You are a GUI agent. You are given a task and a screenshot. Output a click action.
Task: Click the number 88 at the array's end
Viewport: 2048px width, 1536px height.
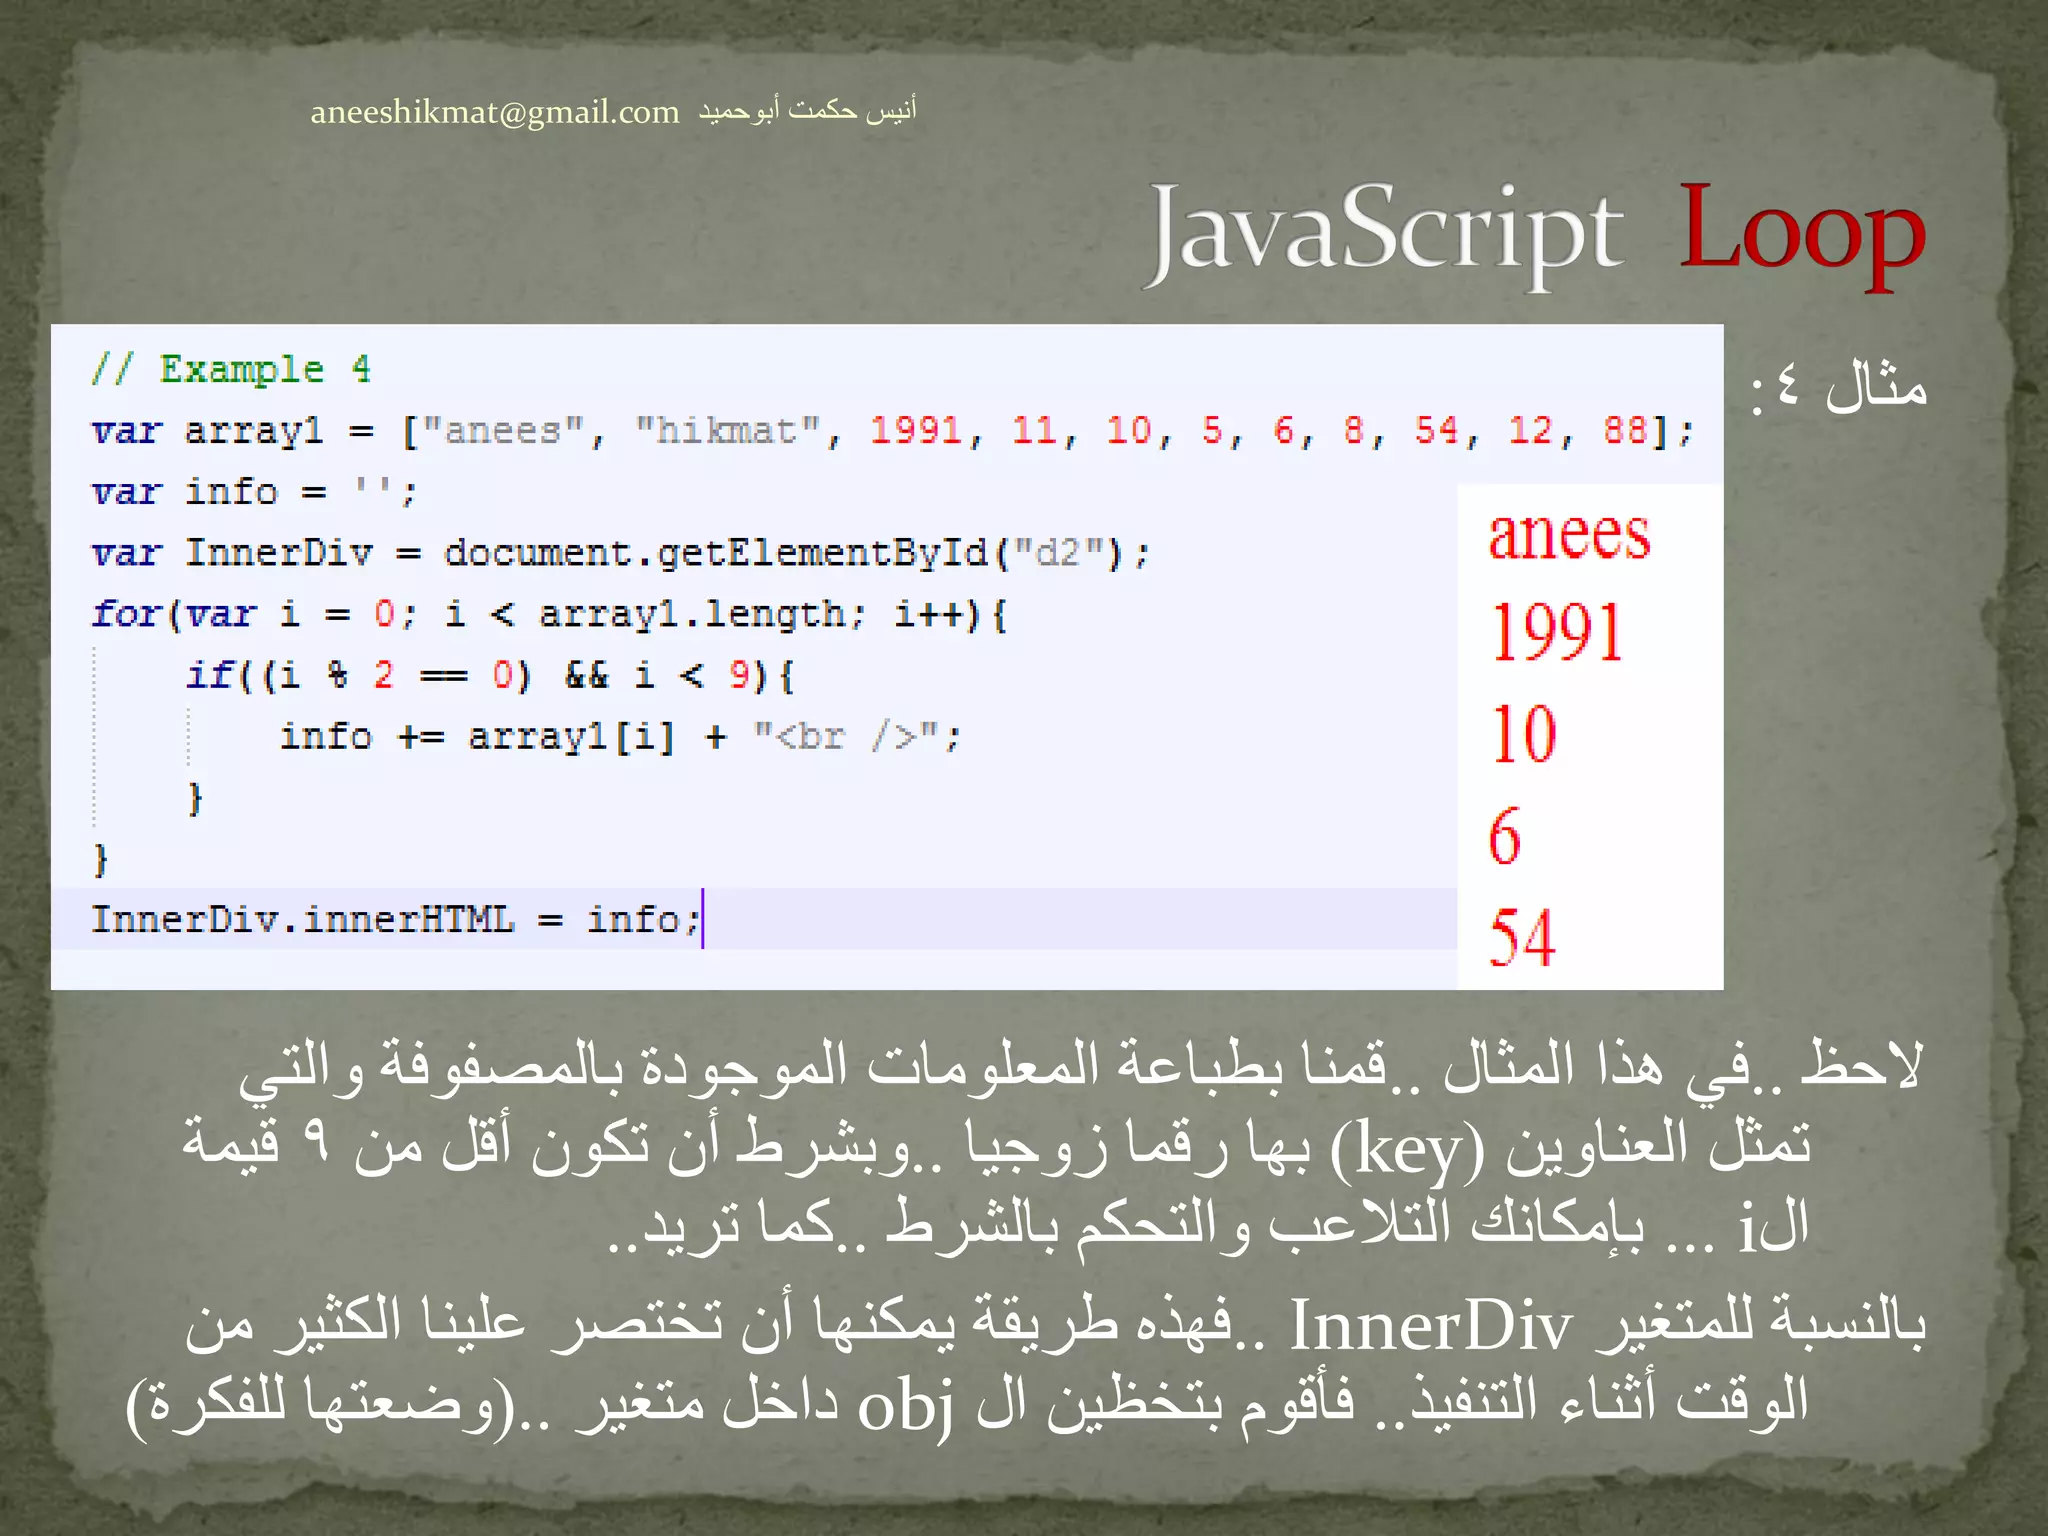(x=1626, y=431)
